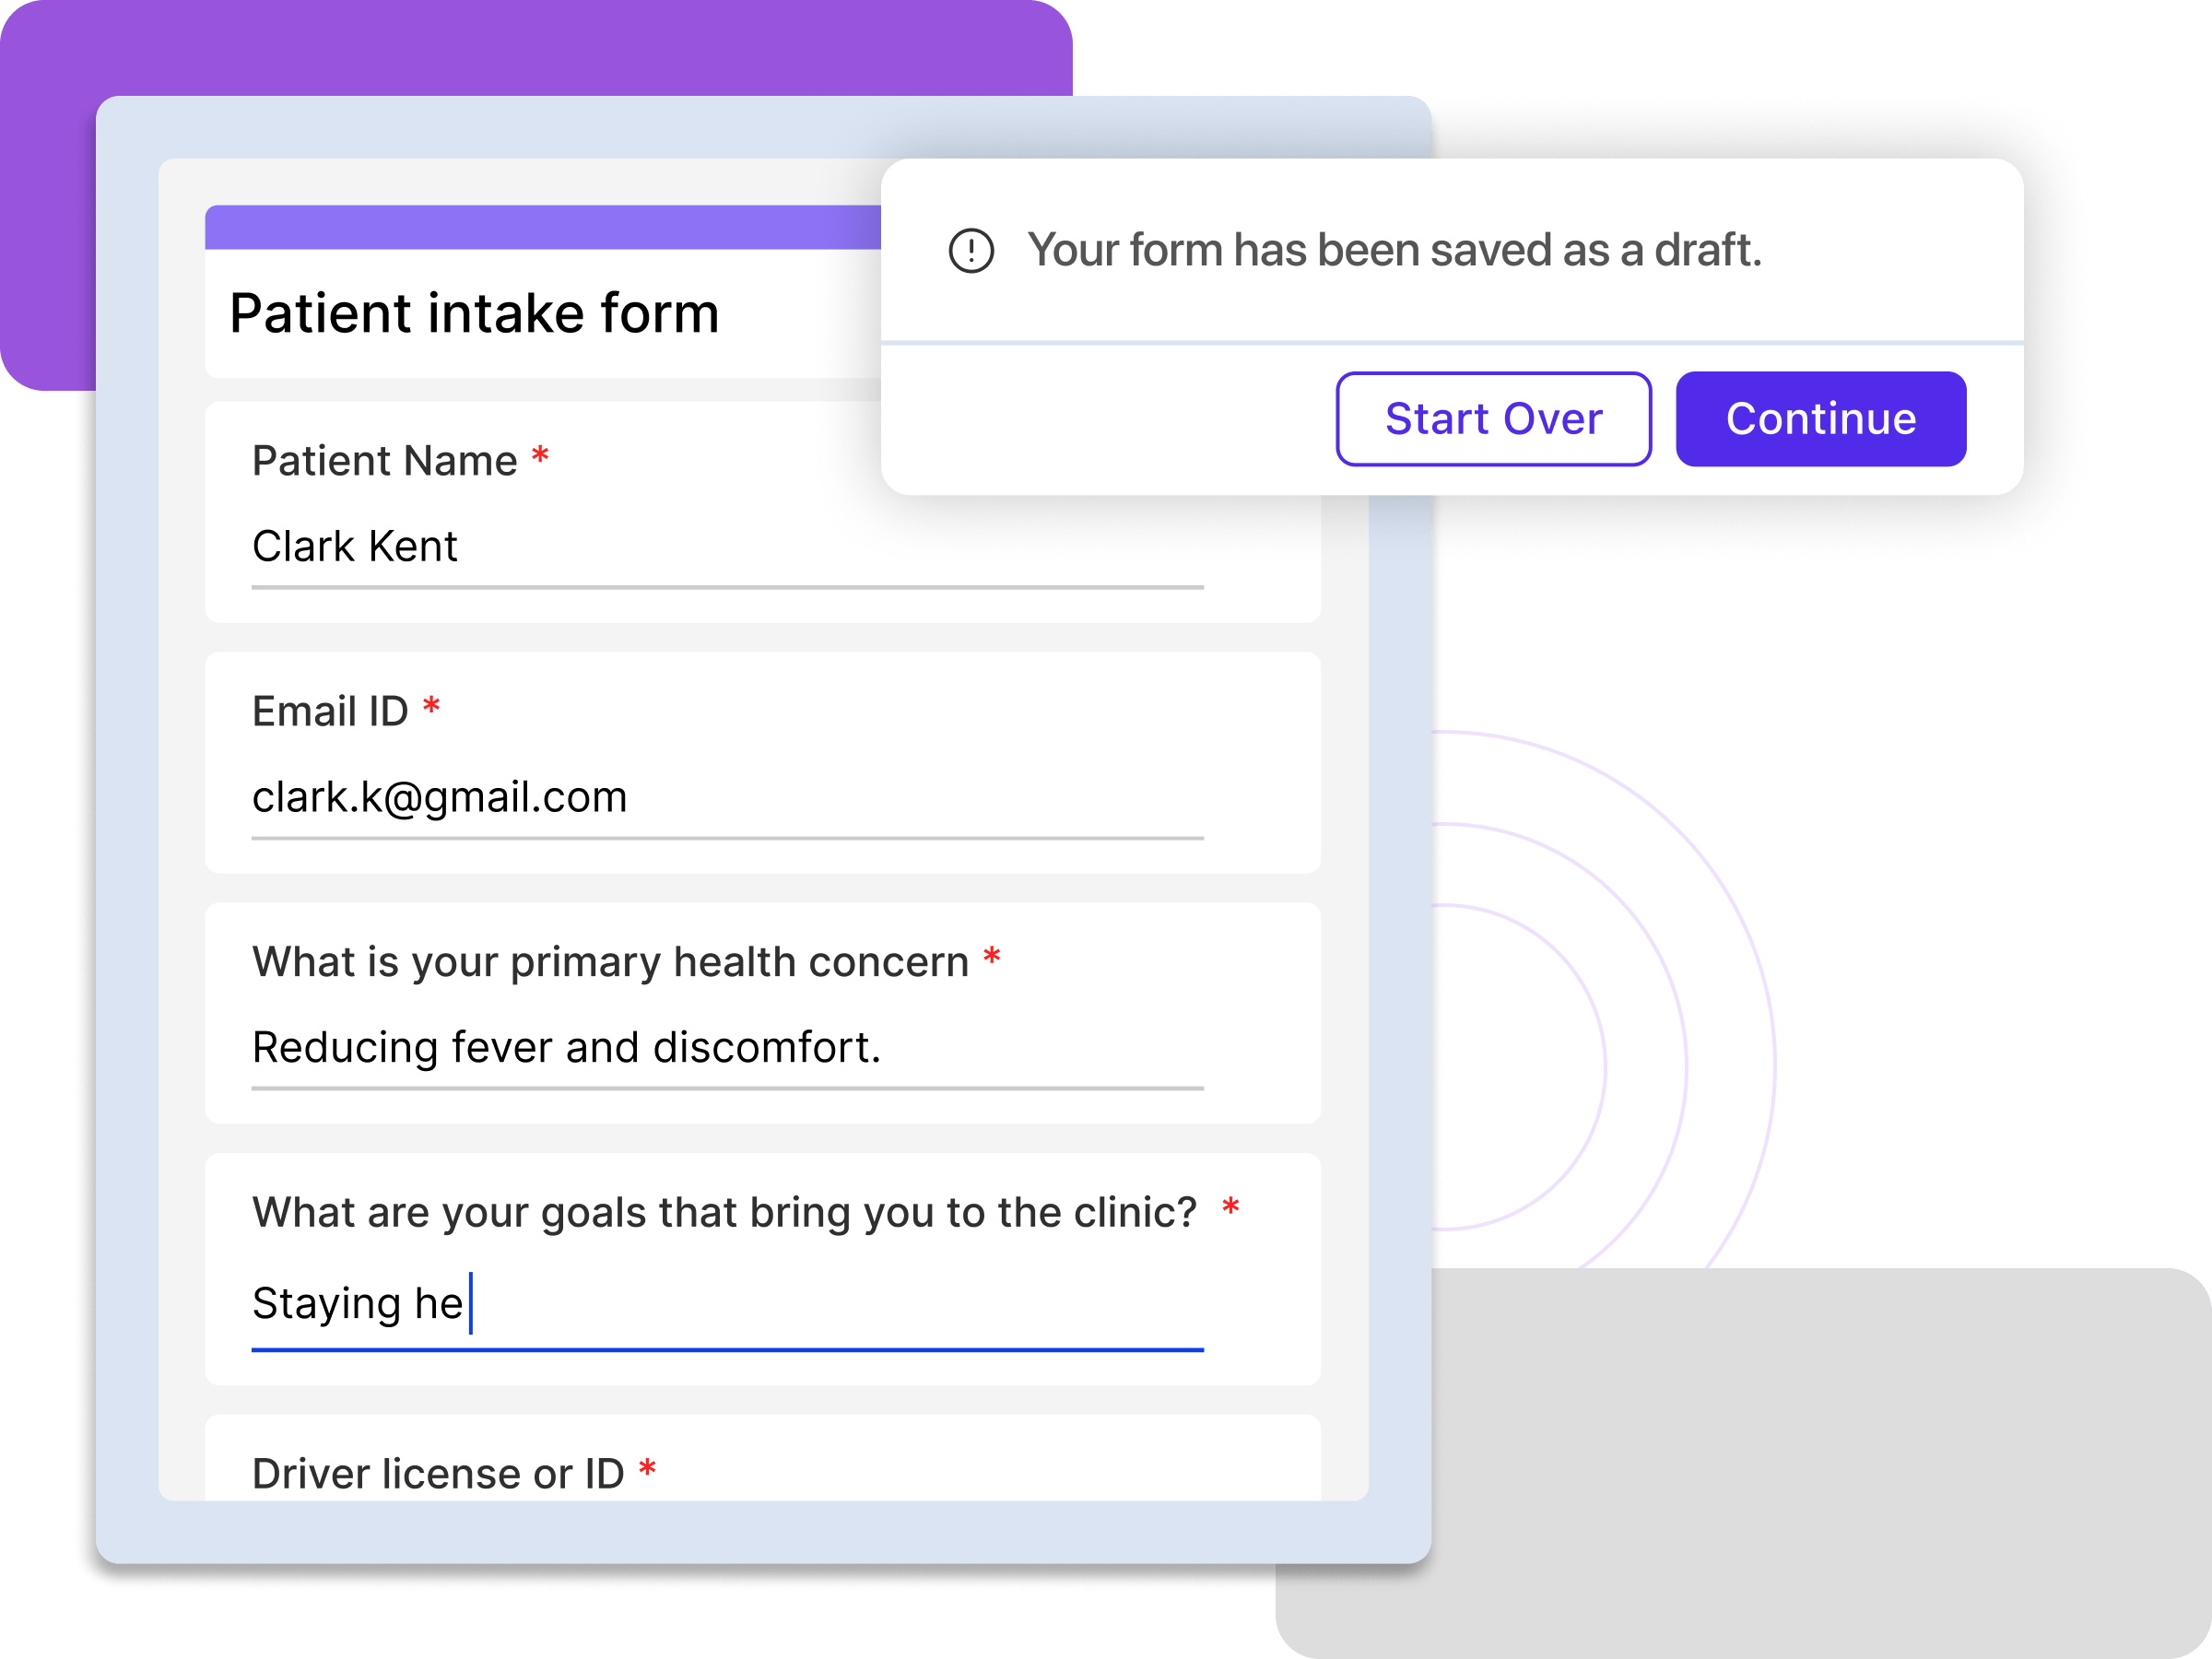The image size is (2212, 1659).
Task: Click the saved as a draft message text
Action: (x=1394, y=250)
